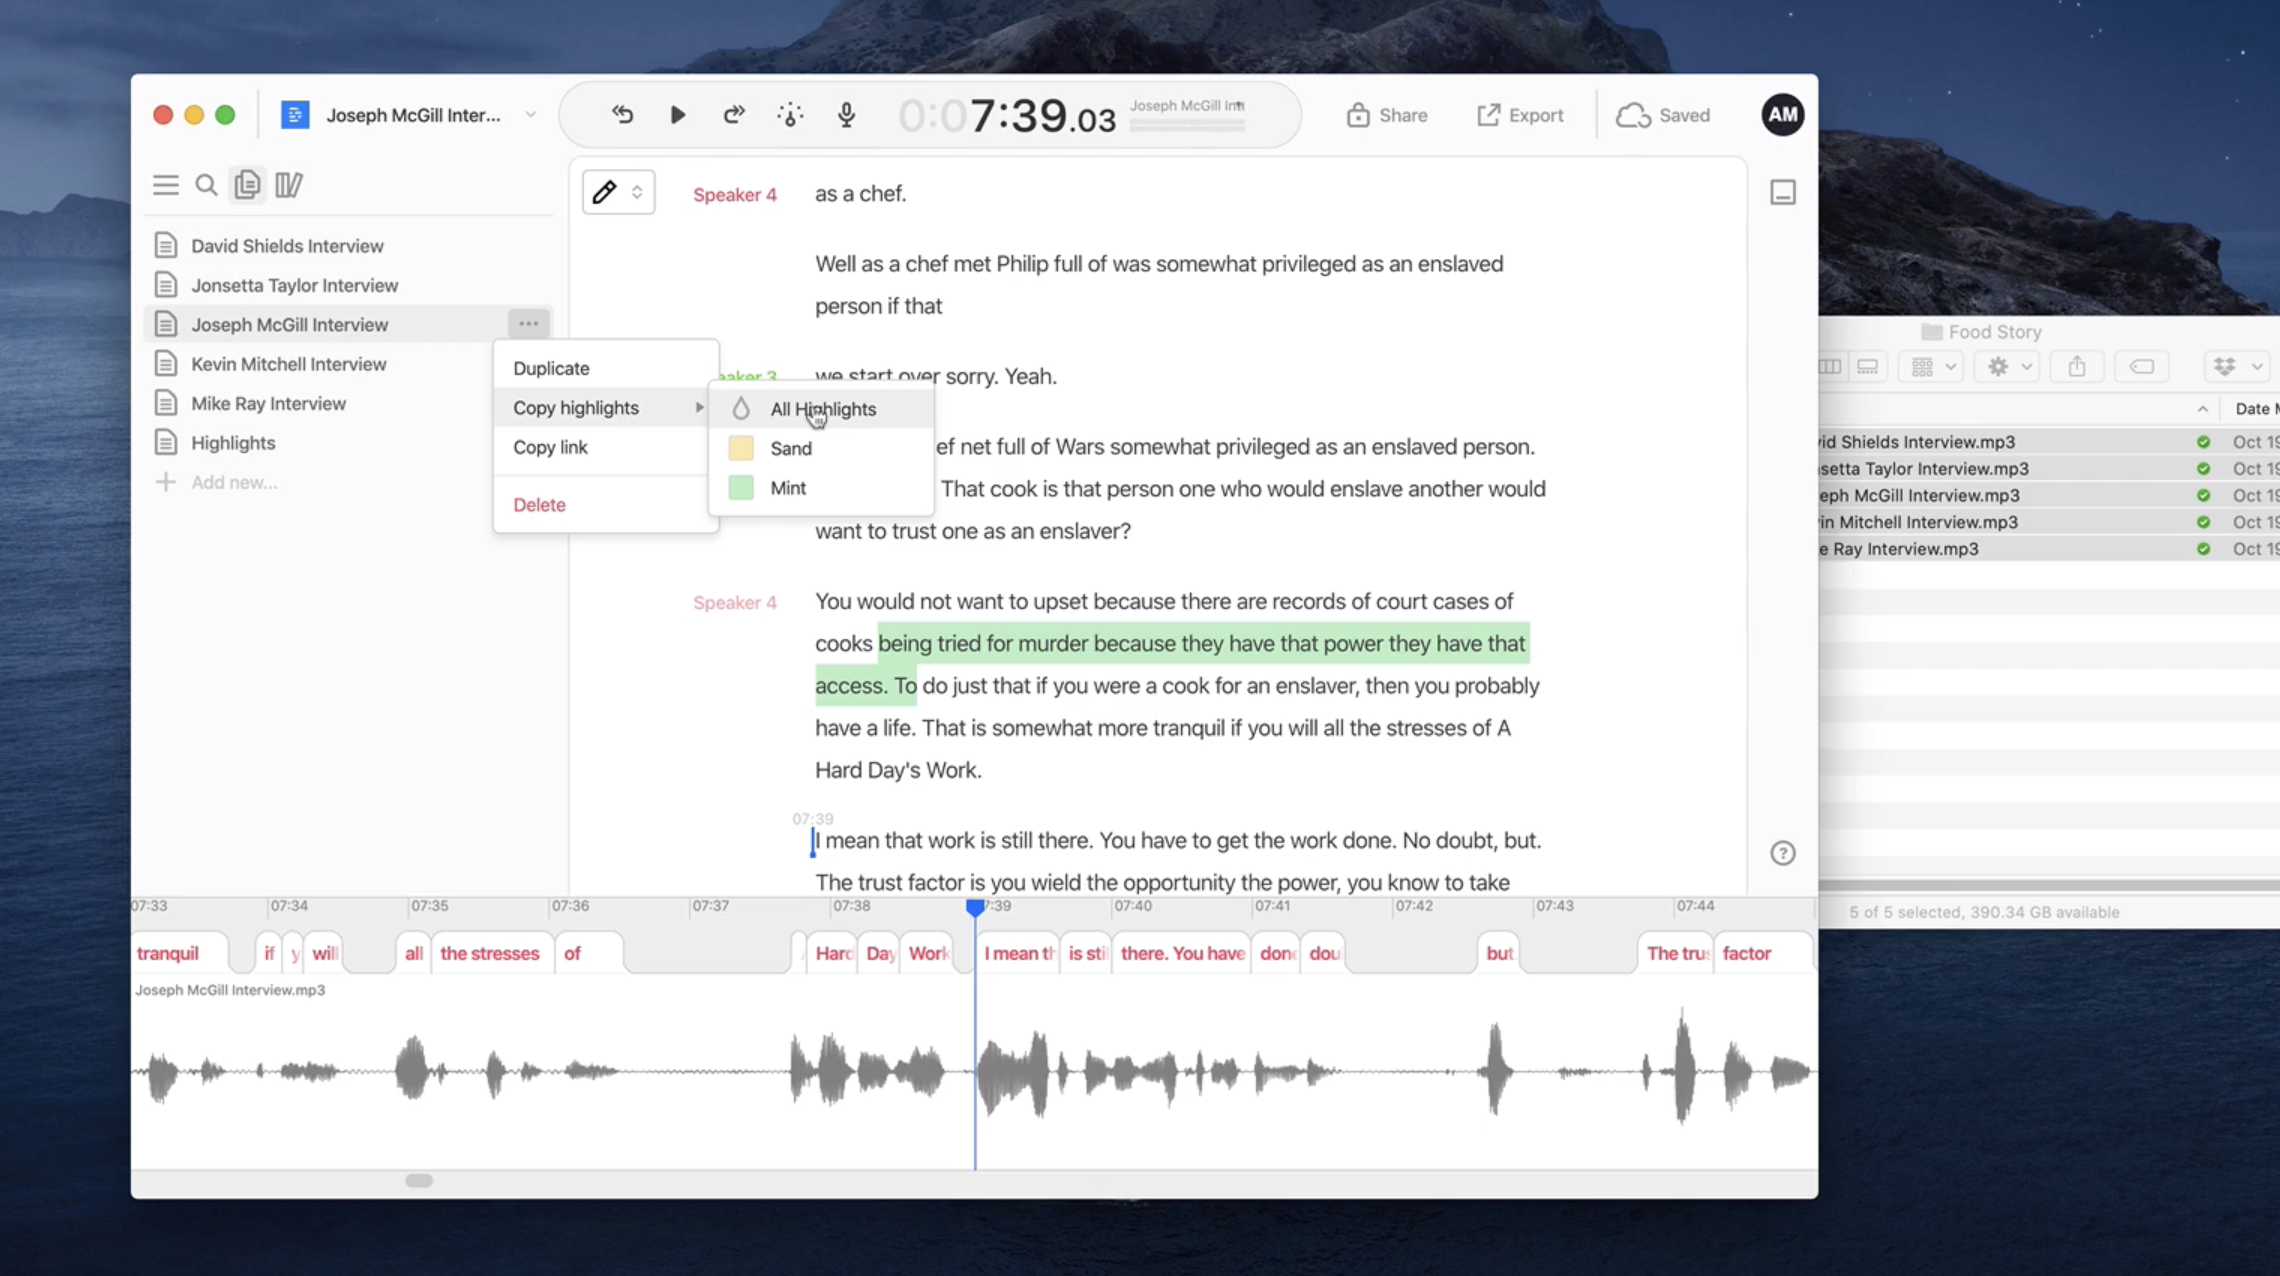Select Duplicate in the context menu
The height and width of the screenshot is (1276, 2280).
click(550, 368)
